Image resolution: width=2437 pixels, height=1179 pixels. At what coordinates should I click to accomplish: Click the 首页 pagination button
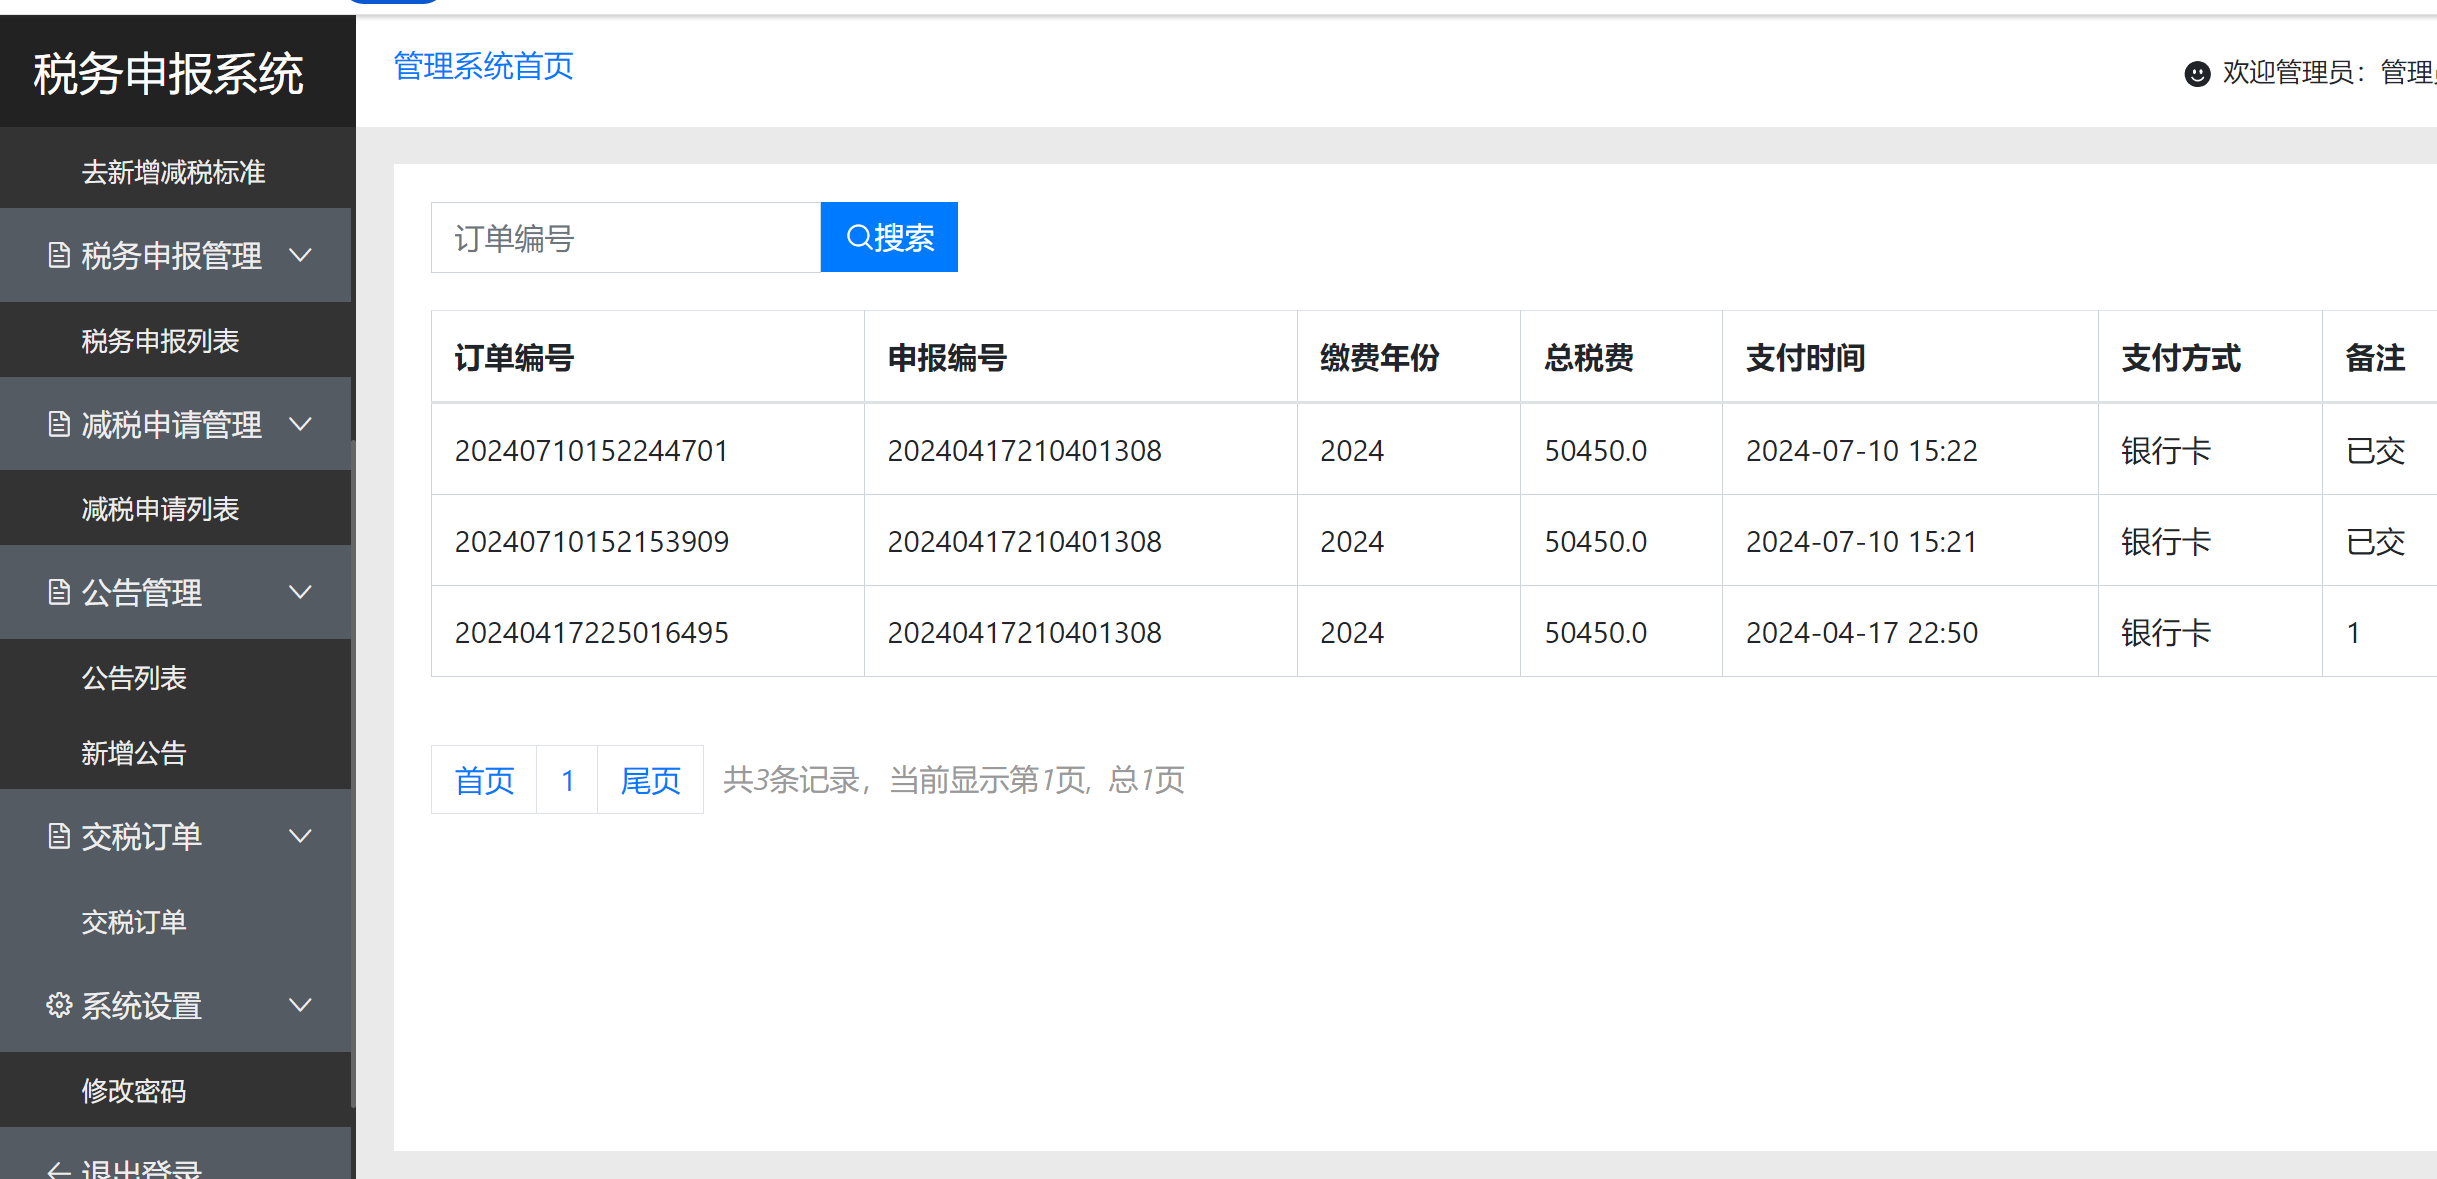[484, 780]
